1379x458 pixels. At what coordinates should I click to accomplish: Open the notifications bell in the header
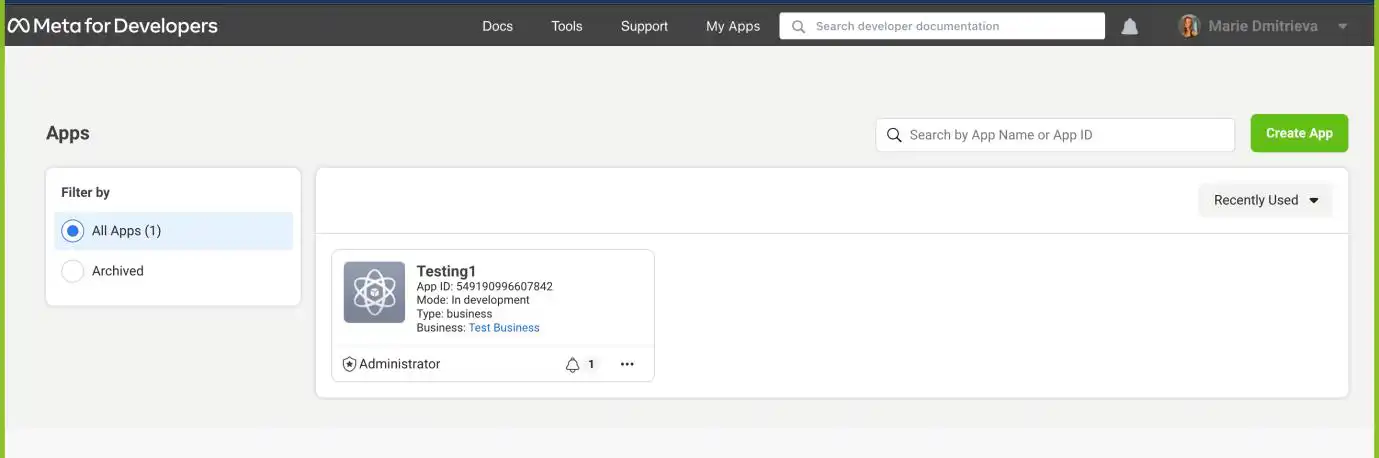(1129, 27)
